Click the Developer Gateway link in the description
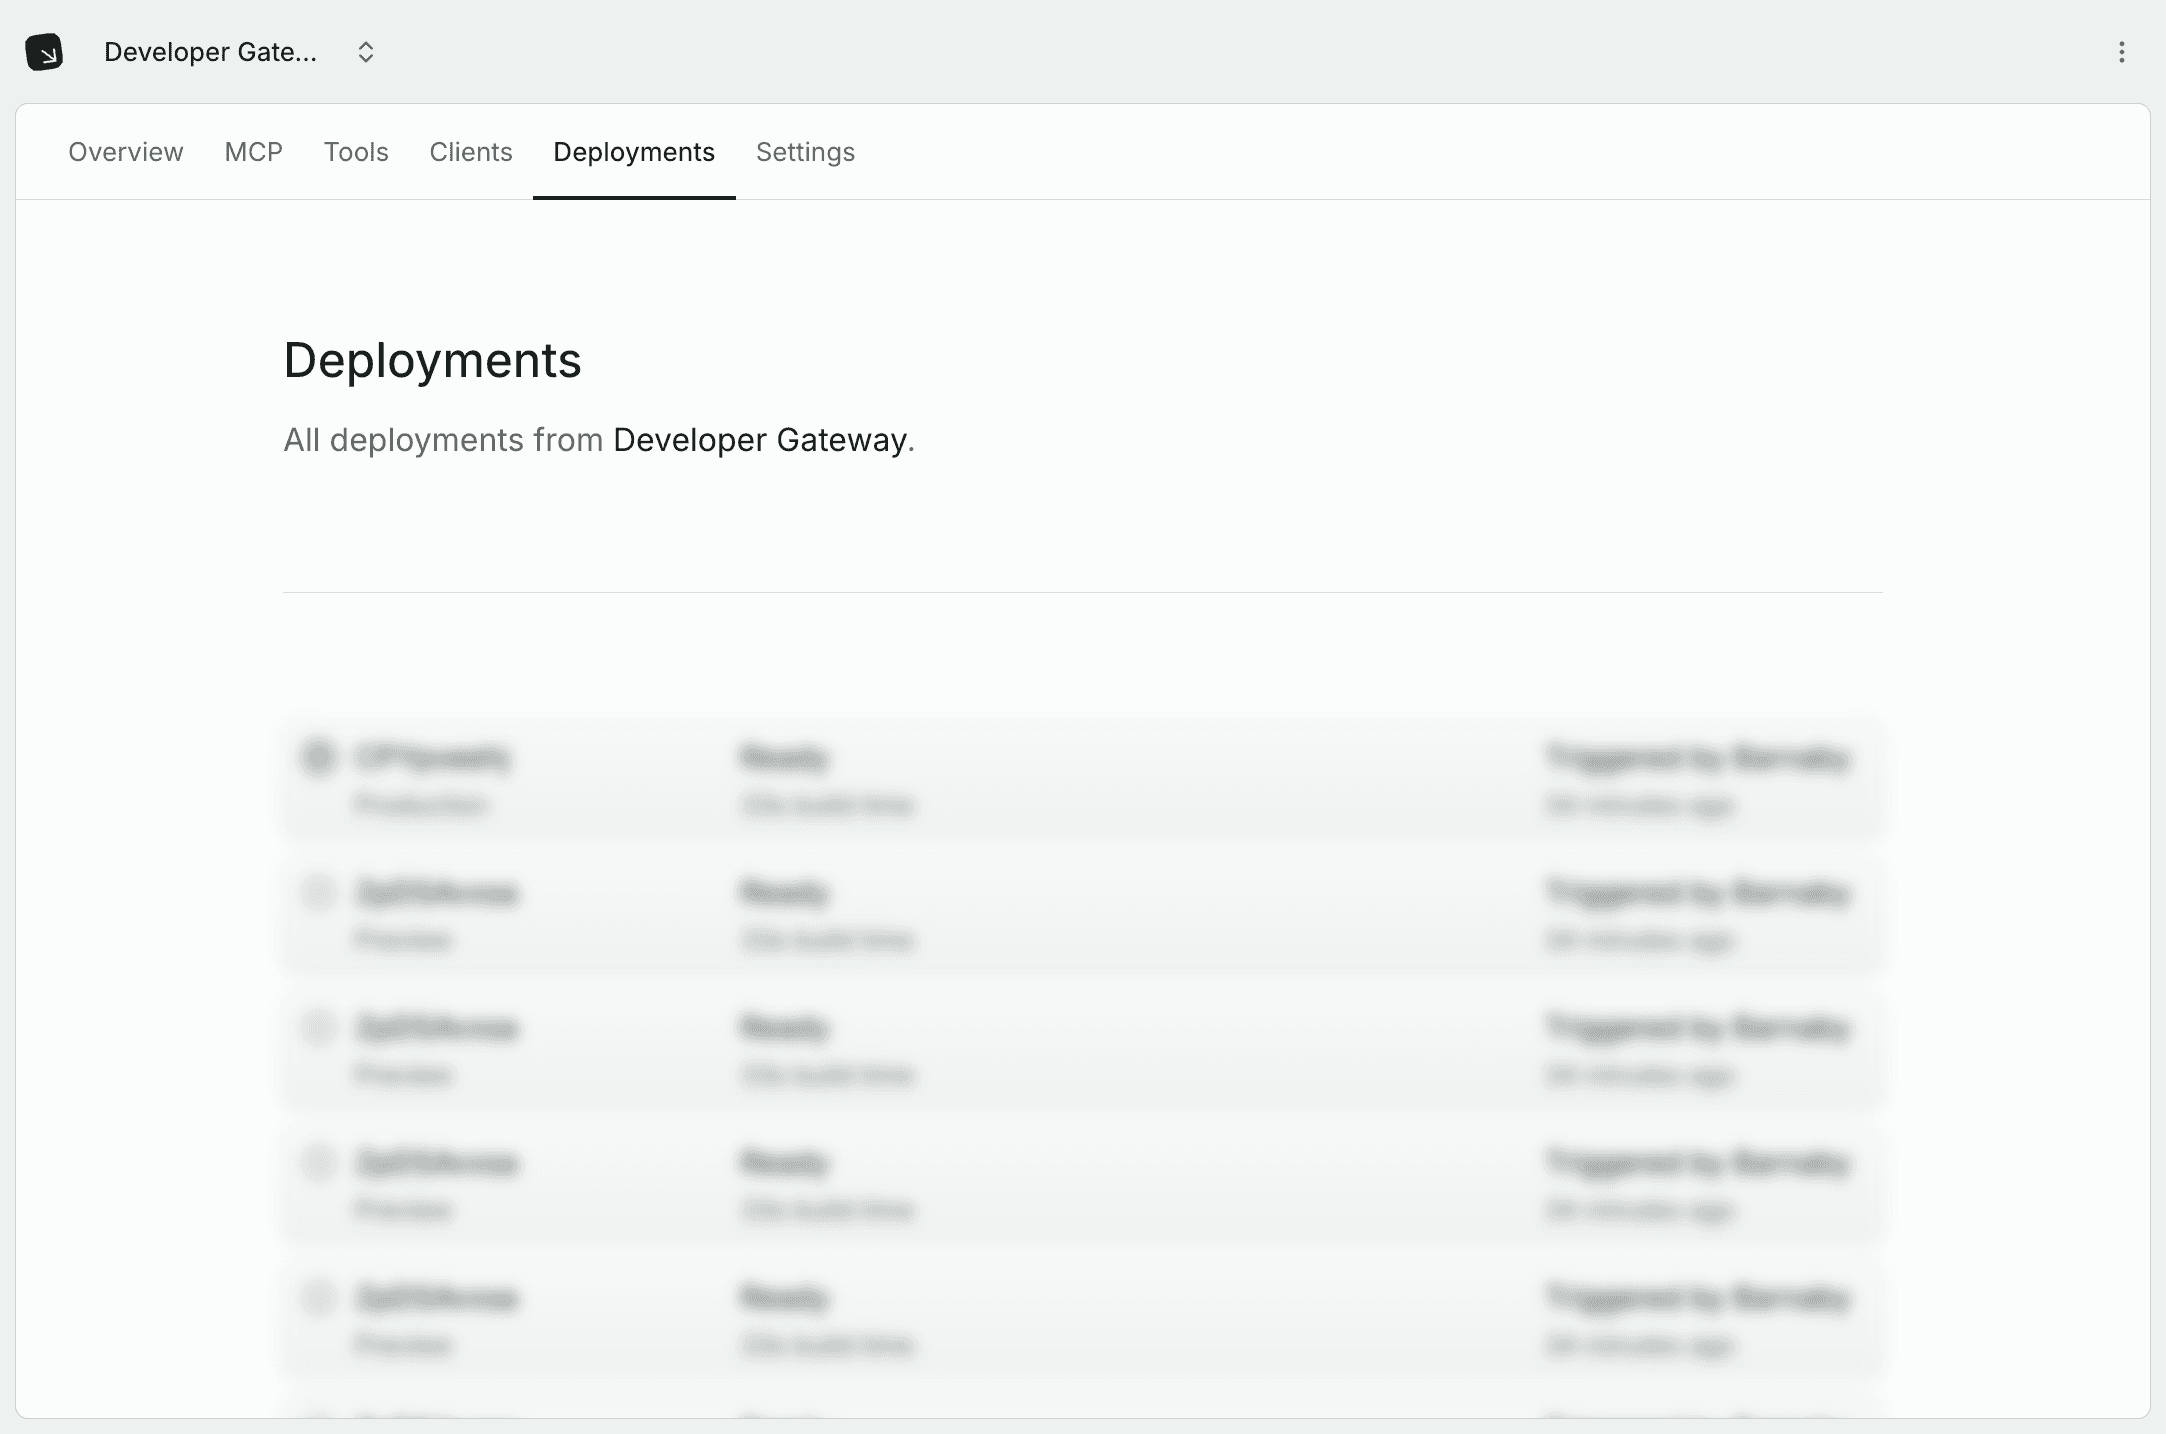 click(761, 440)
